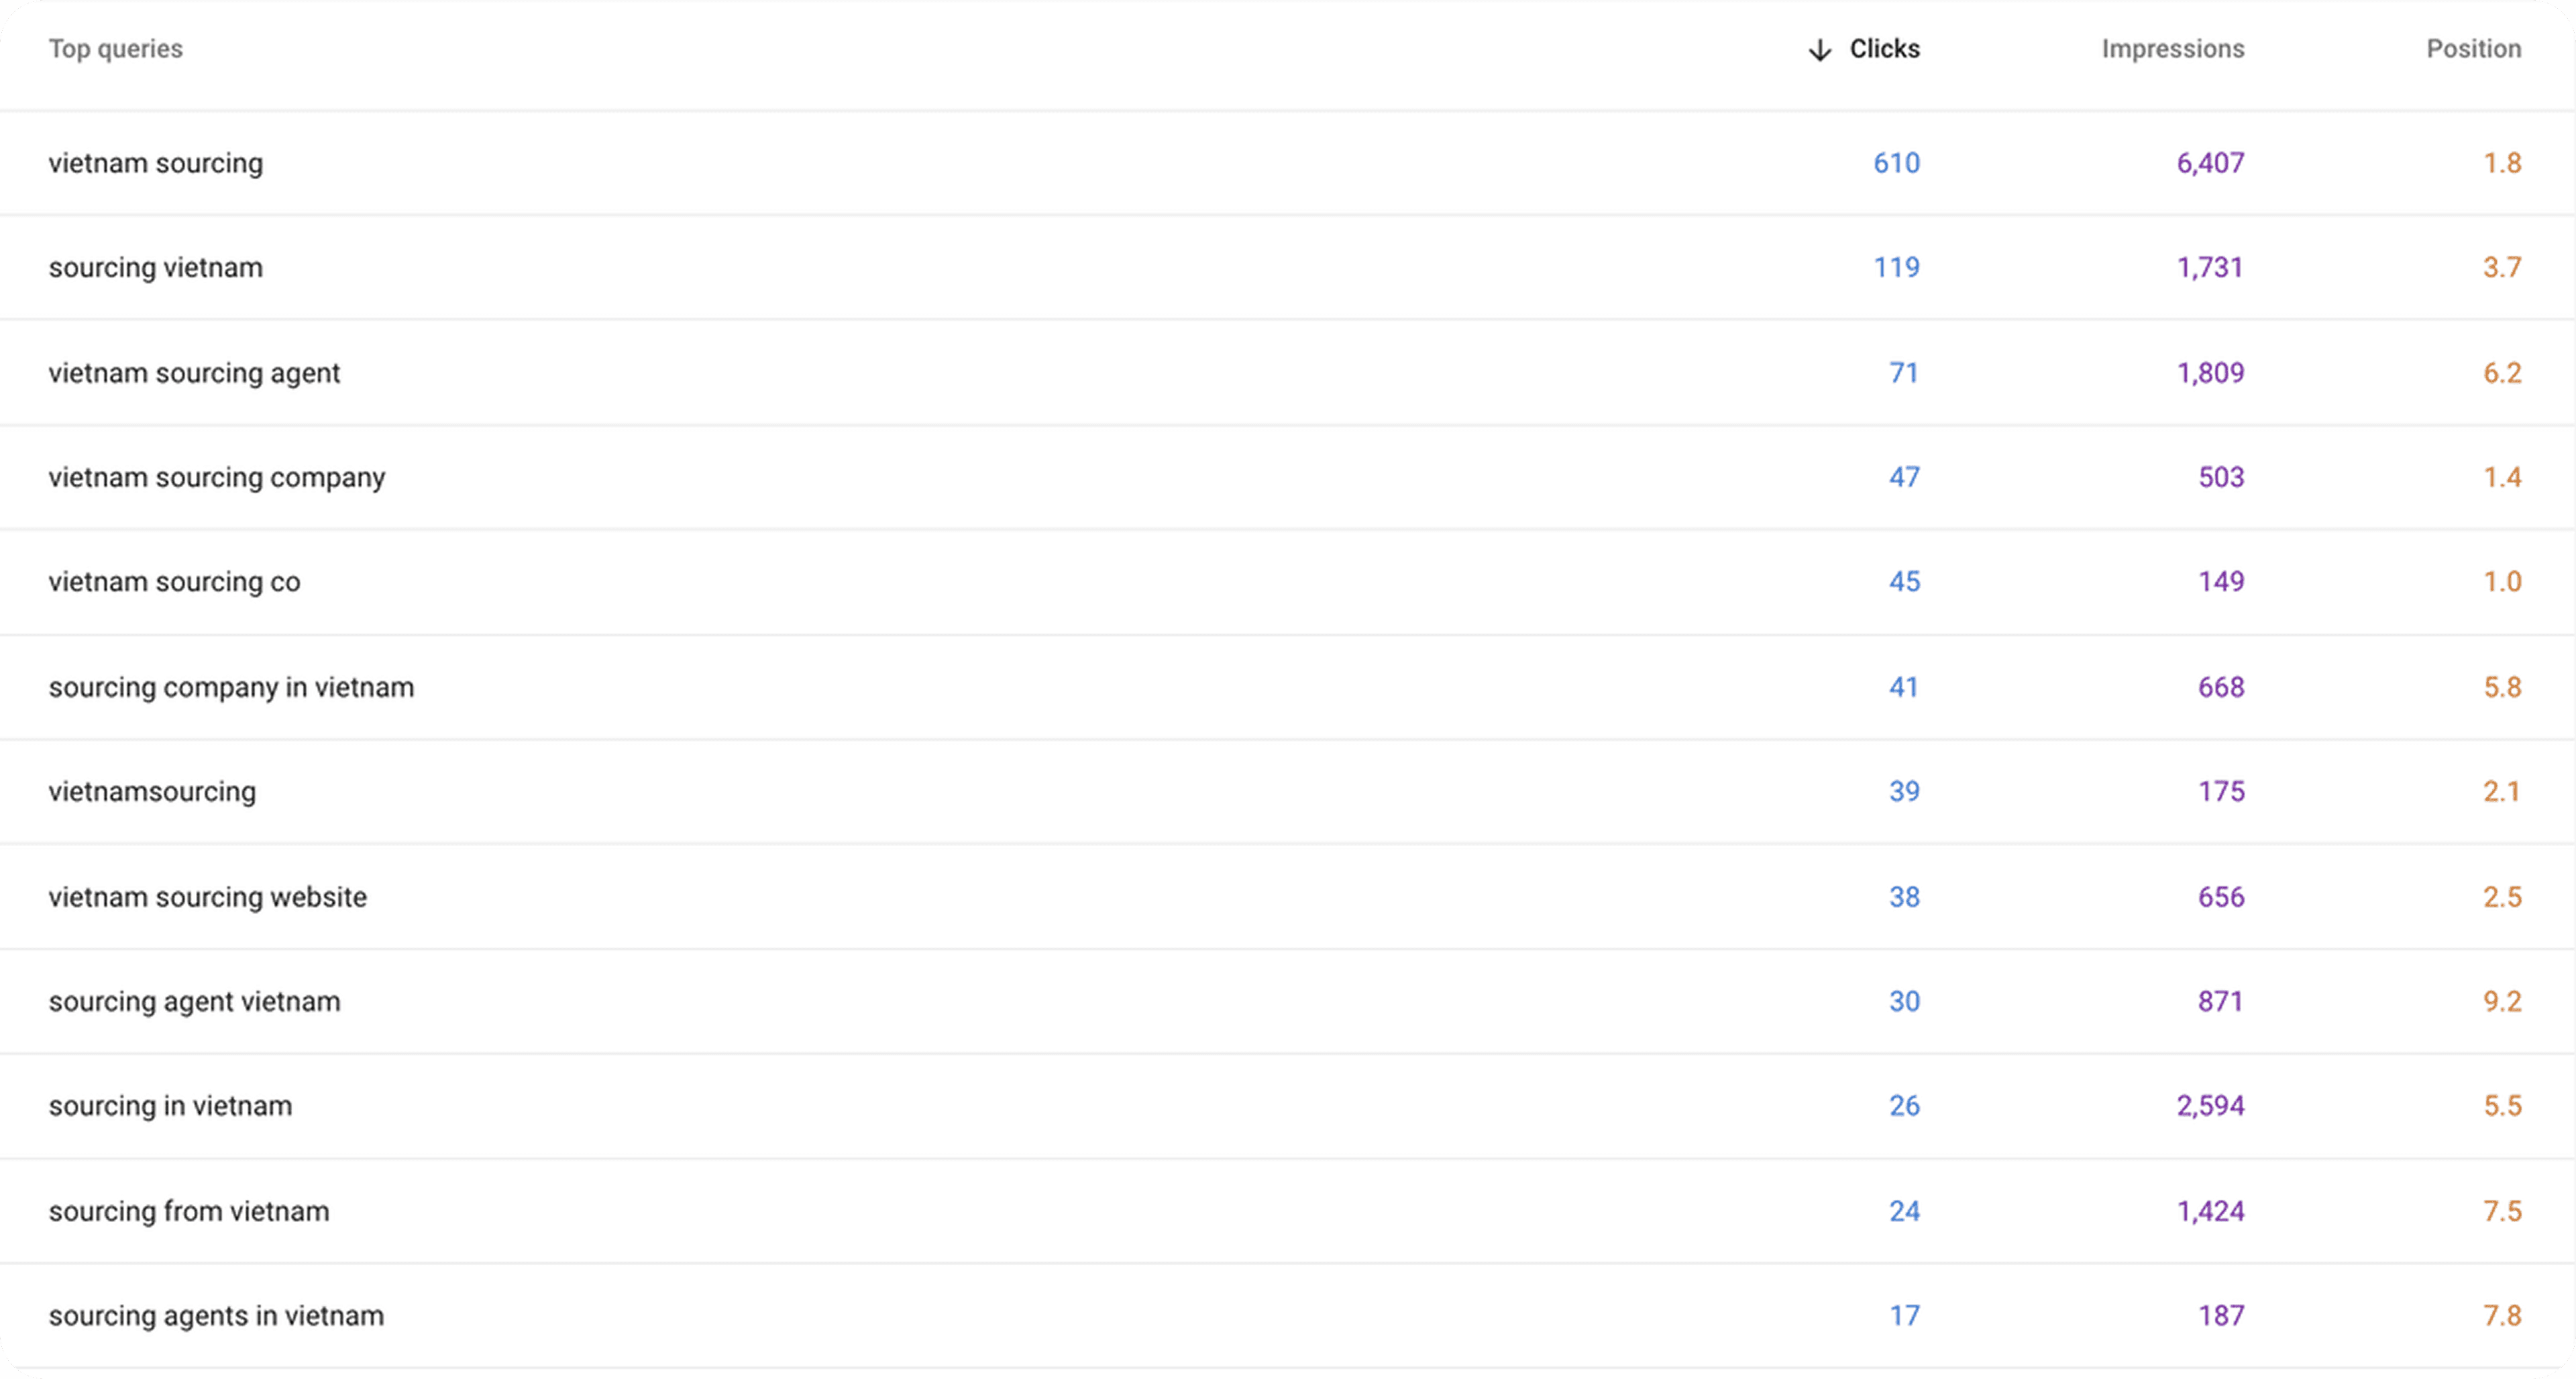This screenshot has width=2576, height=1379.
Task: Click the Top queries column header
Action: tap(116, 49)
